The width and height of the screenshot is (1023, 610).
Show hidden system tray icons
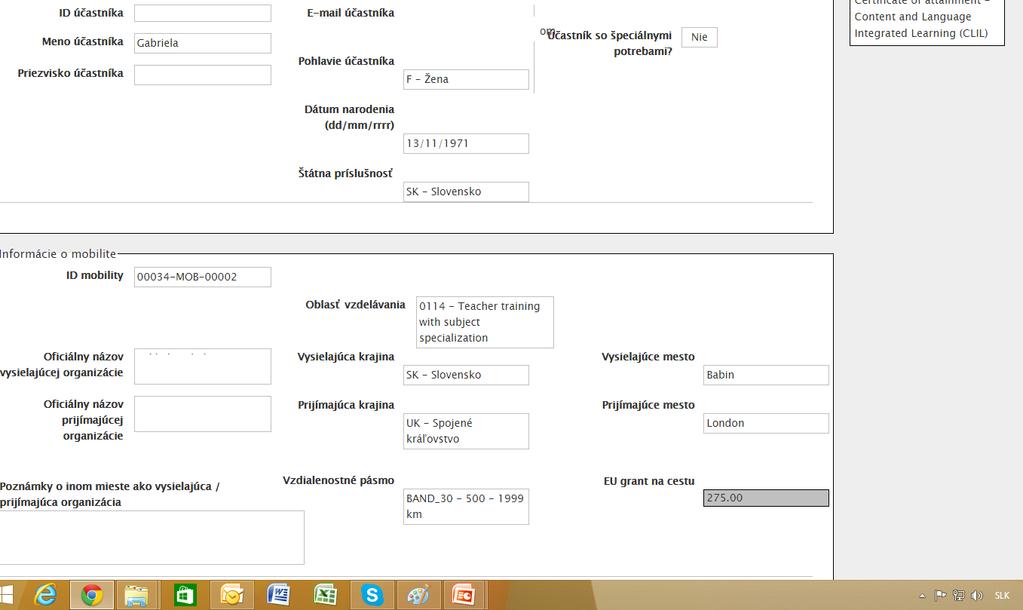tap(922, 596)
